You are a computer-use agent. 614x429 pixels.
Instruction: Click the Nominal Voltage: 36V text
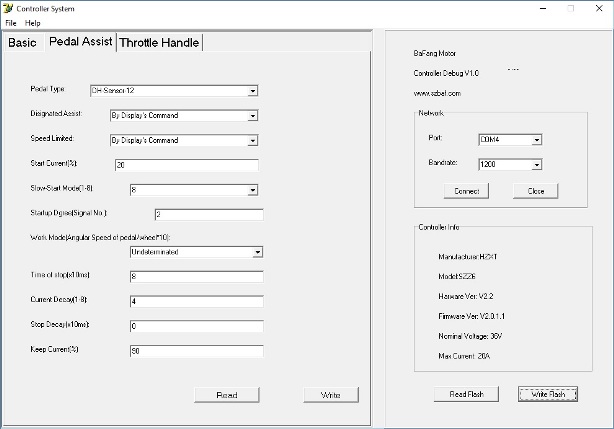coord(470,336)
